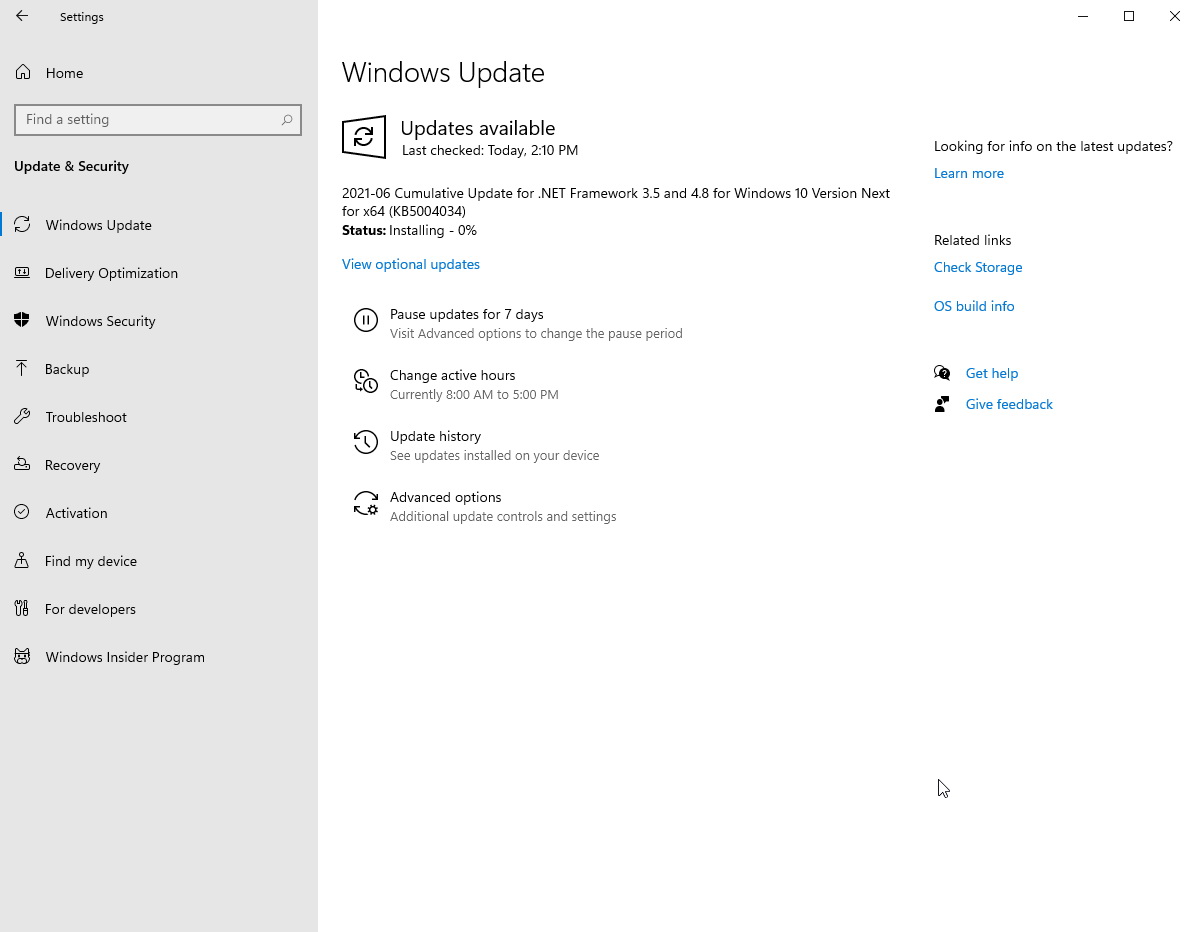Screen dimensions: 1197x932
Task: Click the Update & Security heading
Action: 71,166
